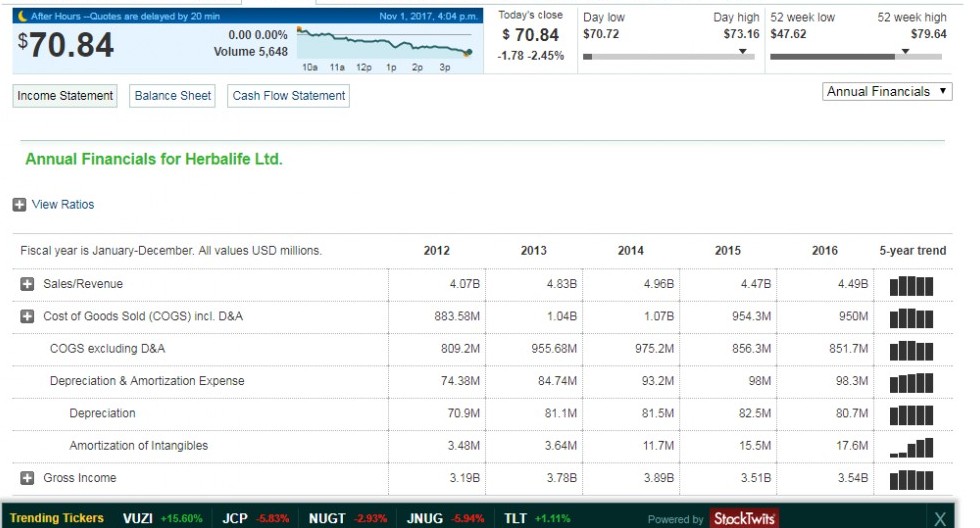
Task: Click the 5-year trend column header
Action: (x=912, y=251)
